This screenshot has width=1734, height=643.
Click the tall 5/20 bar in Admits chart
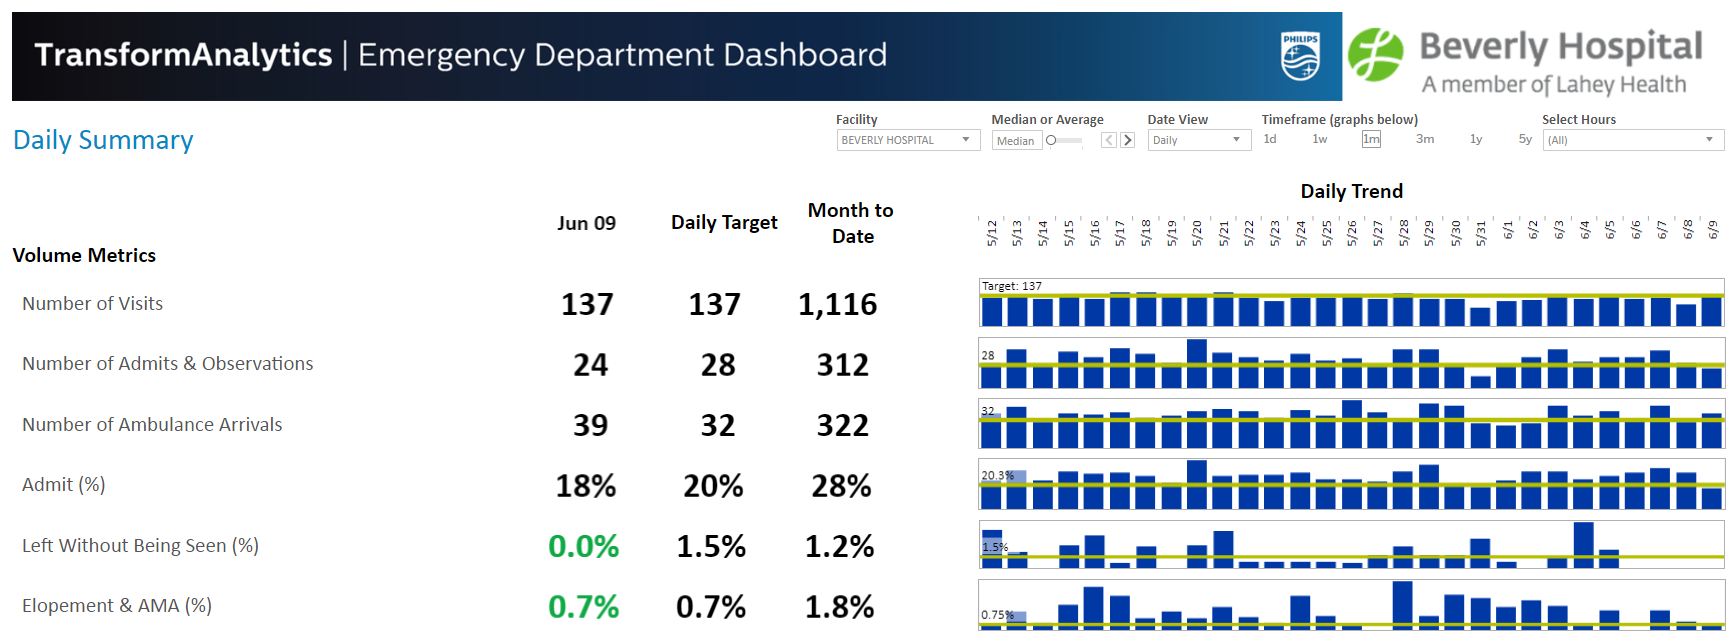coord(1196,364)
